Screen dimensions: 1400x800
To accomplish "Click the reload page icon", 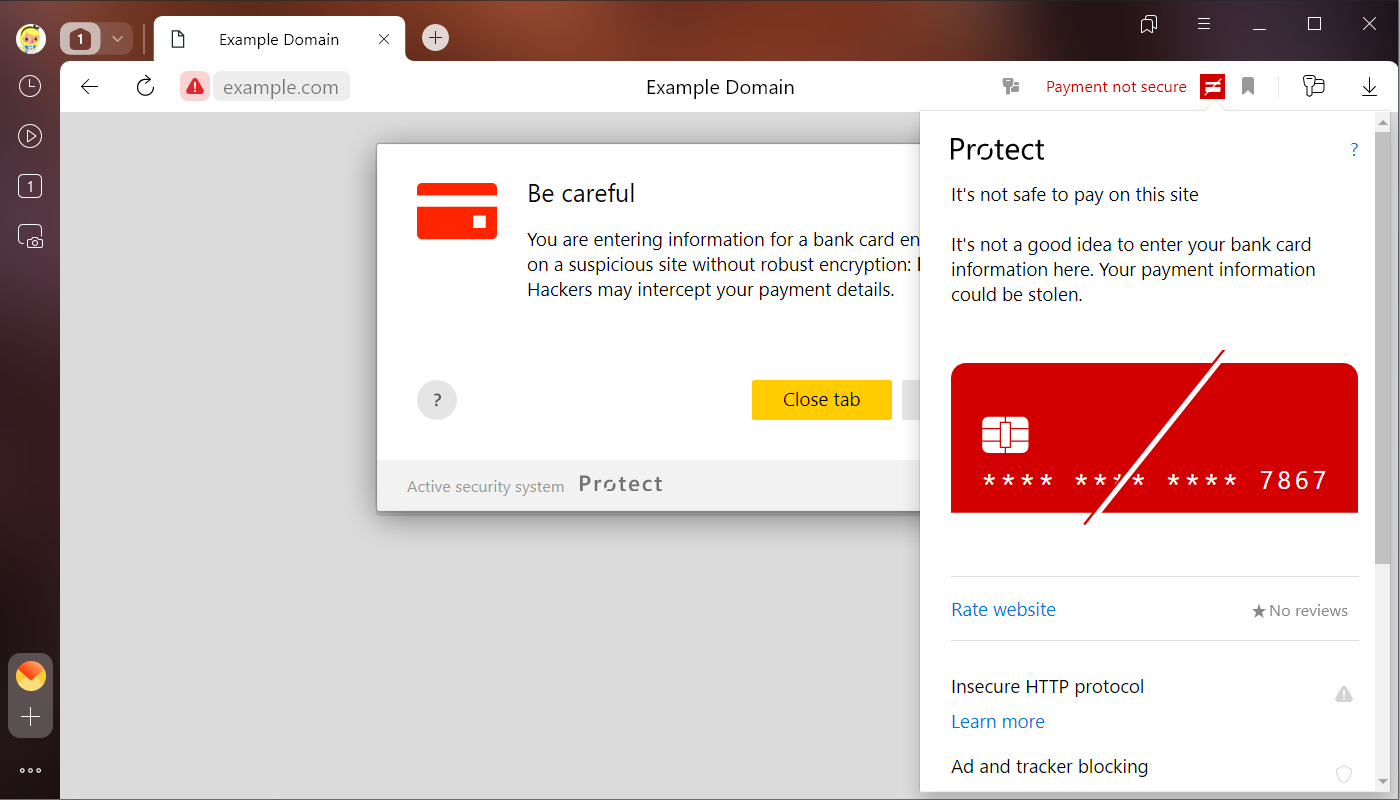I will point(145,87).
